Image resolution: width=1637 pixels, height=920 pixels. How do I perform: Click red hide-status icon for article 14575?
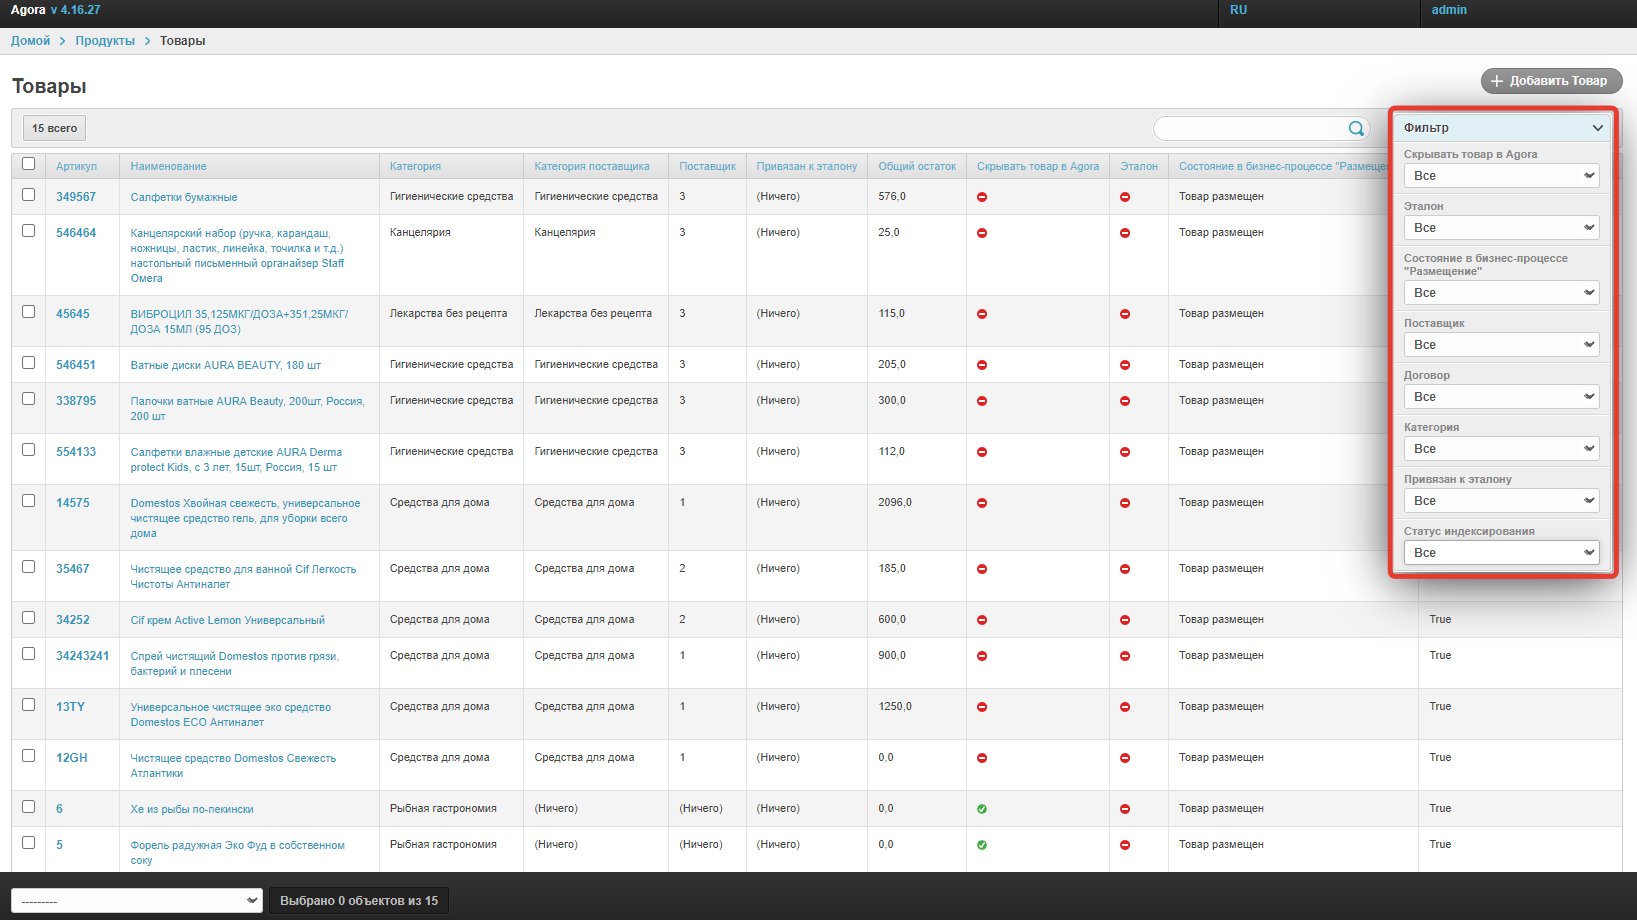point(982,503)
